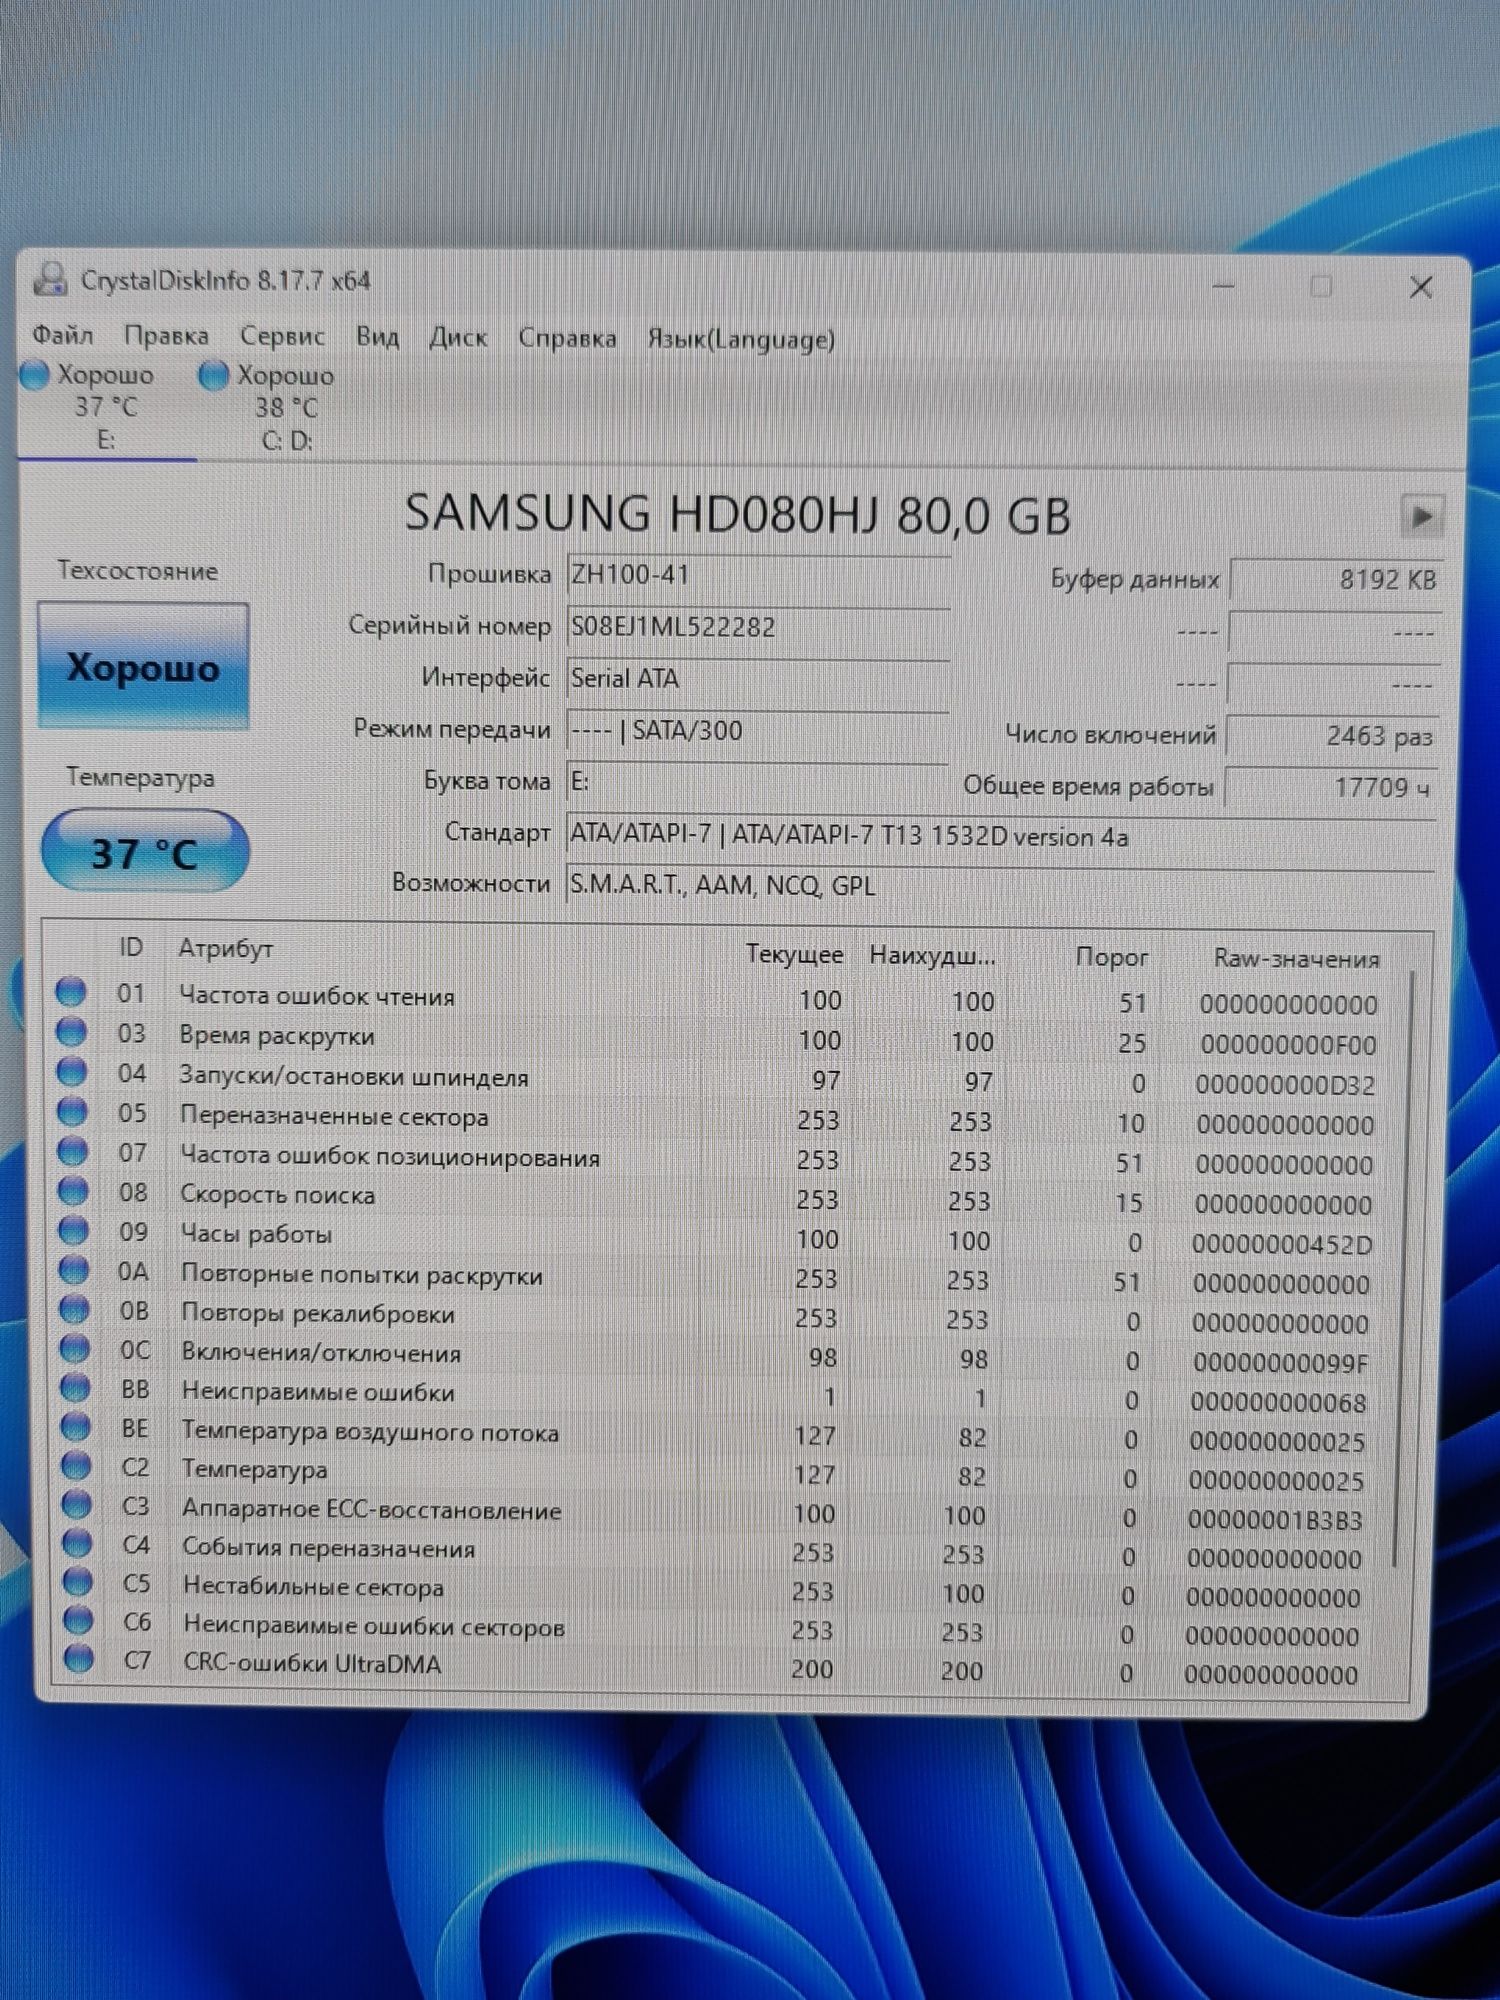Image resolution: width=1500 pixels, height=2000 pixels.
Task: Open the Язык(Language) menu
Action: point(740,340)
